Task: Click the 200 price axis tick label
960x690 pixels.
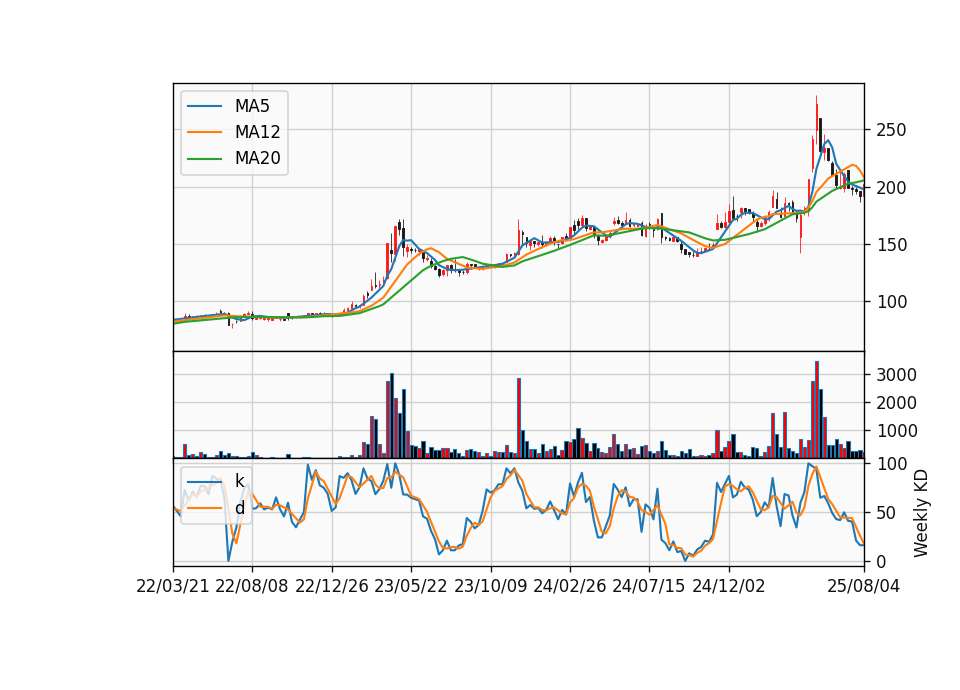Action: (891, 188)
